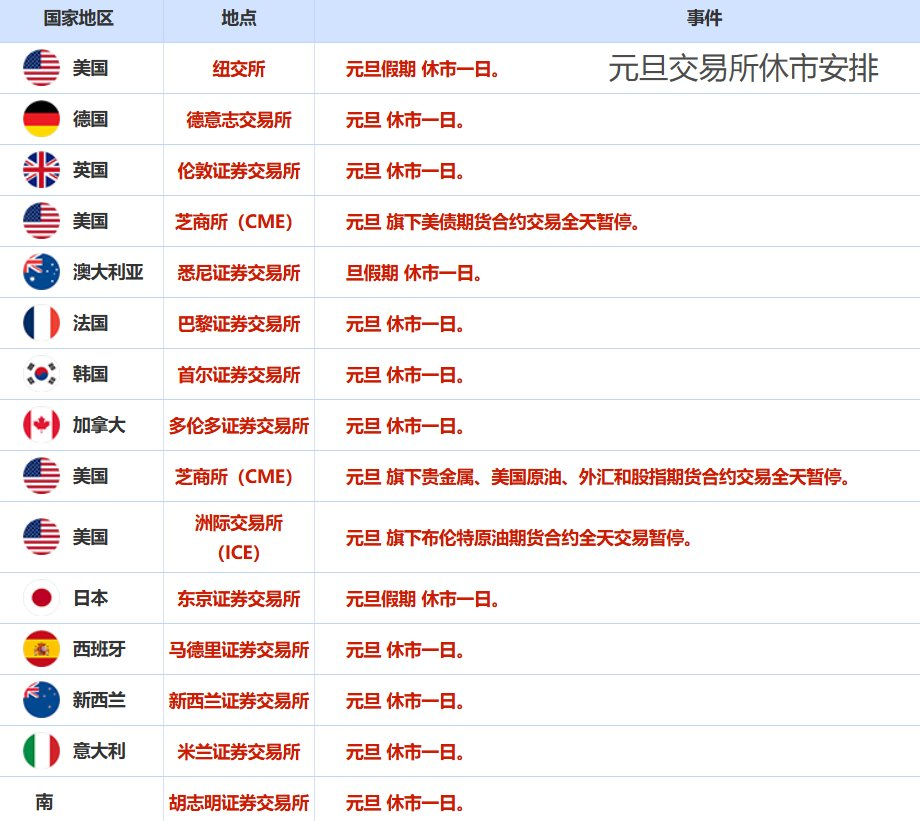Click the Italy flag icon next to 意大利

click(39, 751)
